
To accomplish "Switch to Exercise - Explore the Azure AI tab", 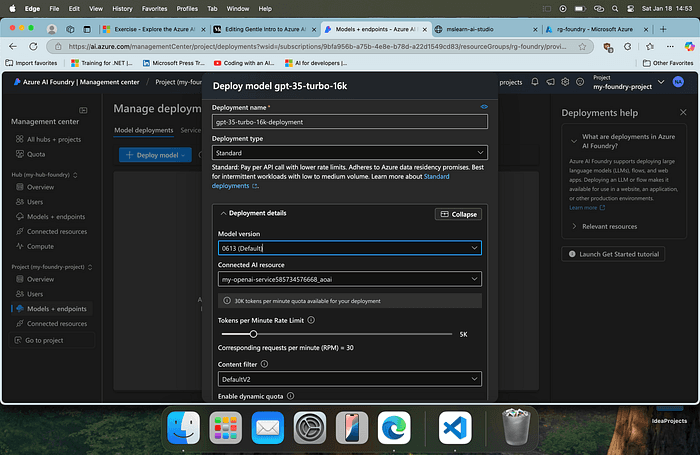I will pyautogui.click(x=154, y=29).
